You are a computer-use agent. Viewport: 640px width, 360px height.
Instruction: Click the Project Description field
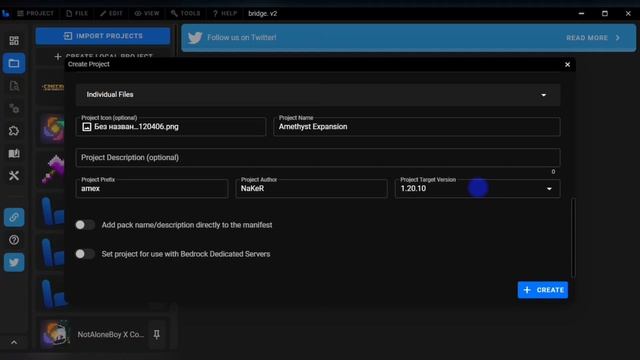click(318, 158)
